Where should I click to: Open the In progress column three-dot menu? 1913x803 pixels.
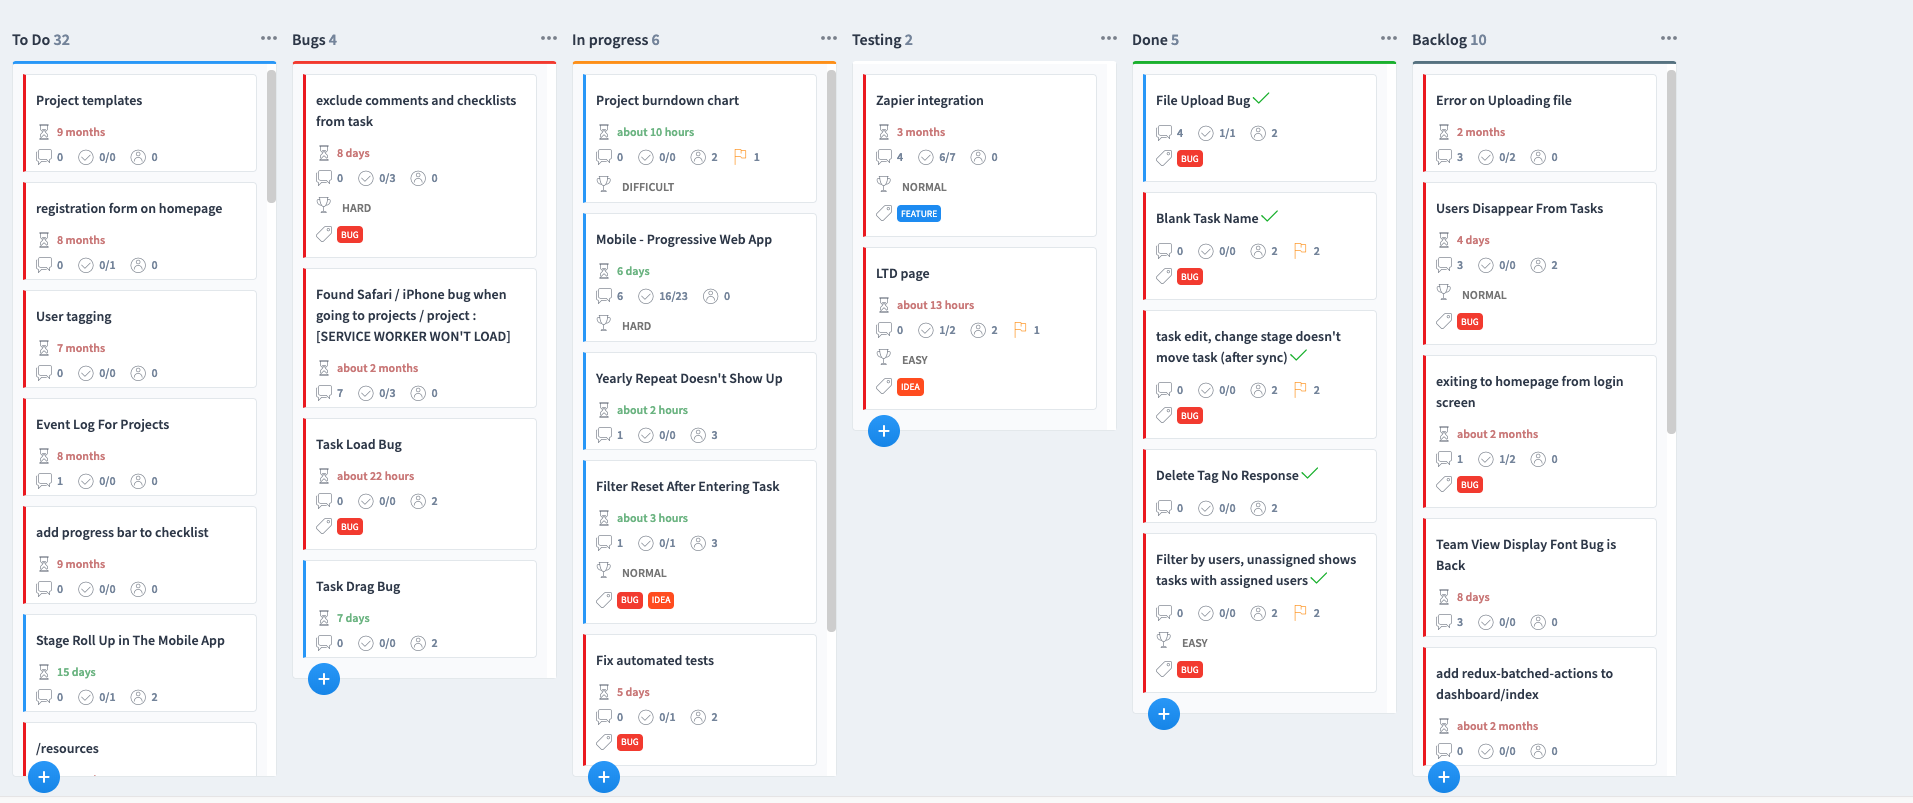coord(828,38)
